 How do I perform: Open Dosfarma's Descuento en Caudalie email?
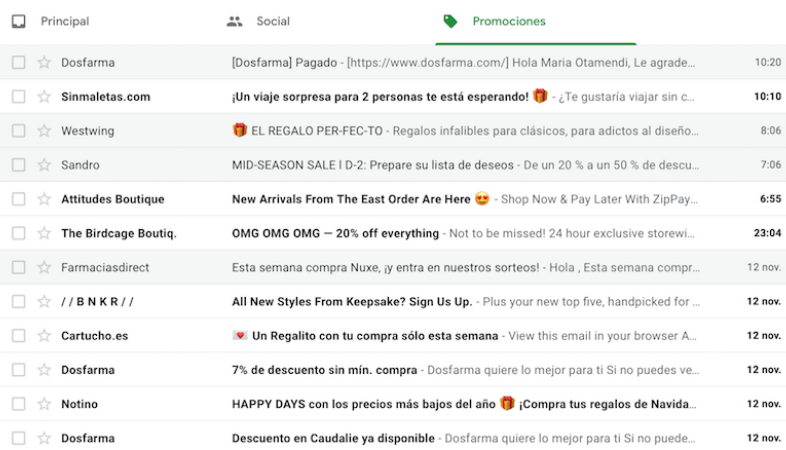pos(400,438)
